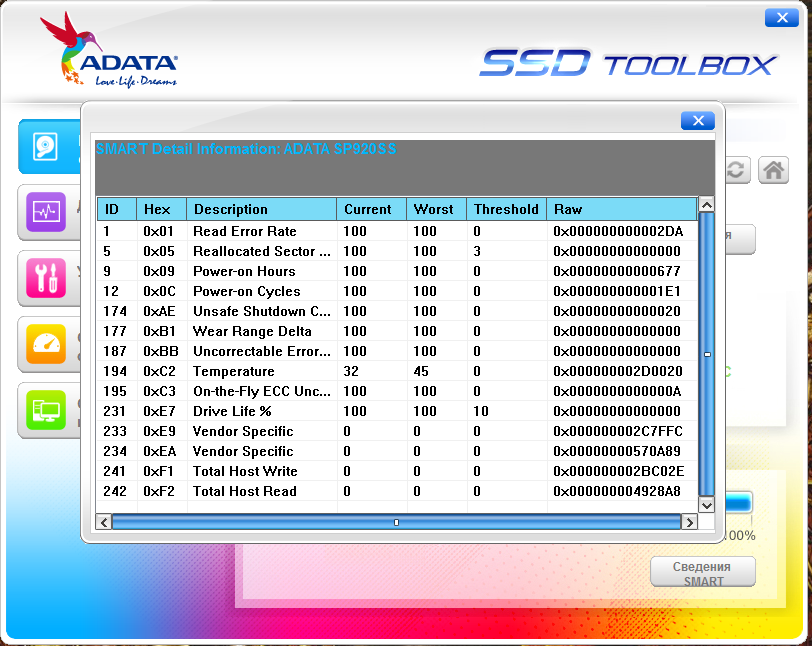This screenshot has height=646, width=812.
Task: Open the Drive Information sidebar icon
Action: pos(46,147)
